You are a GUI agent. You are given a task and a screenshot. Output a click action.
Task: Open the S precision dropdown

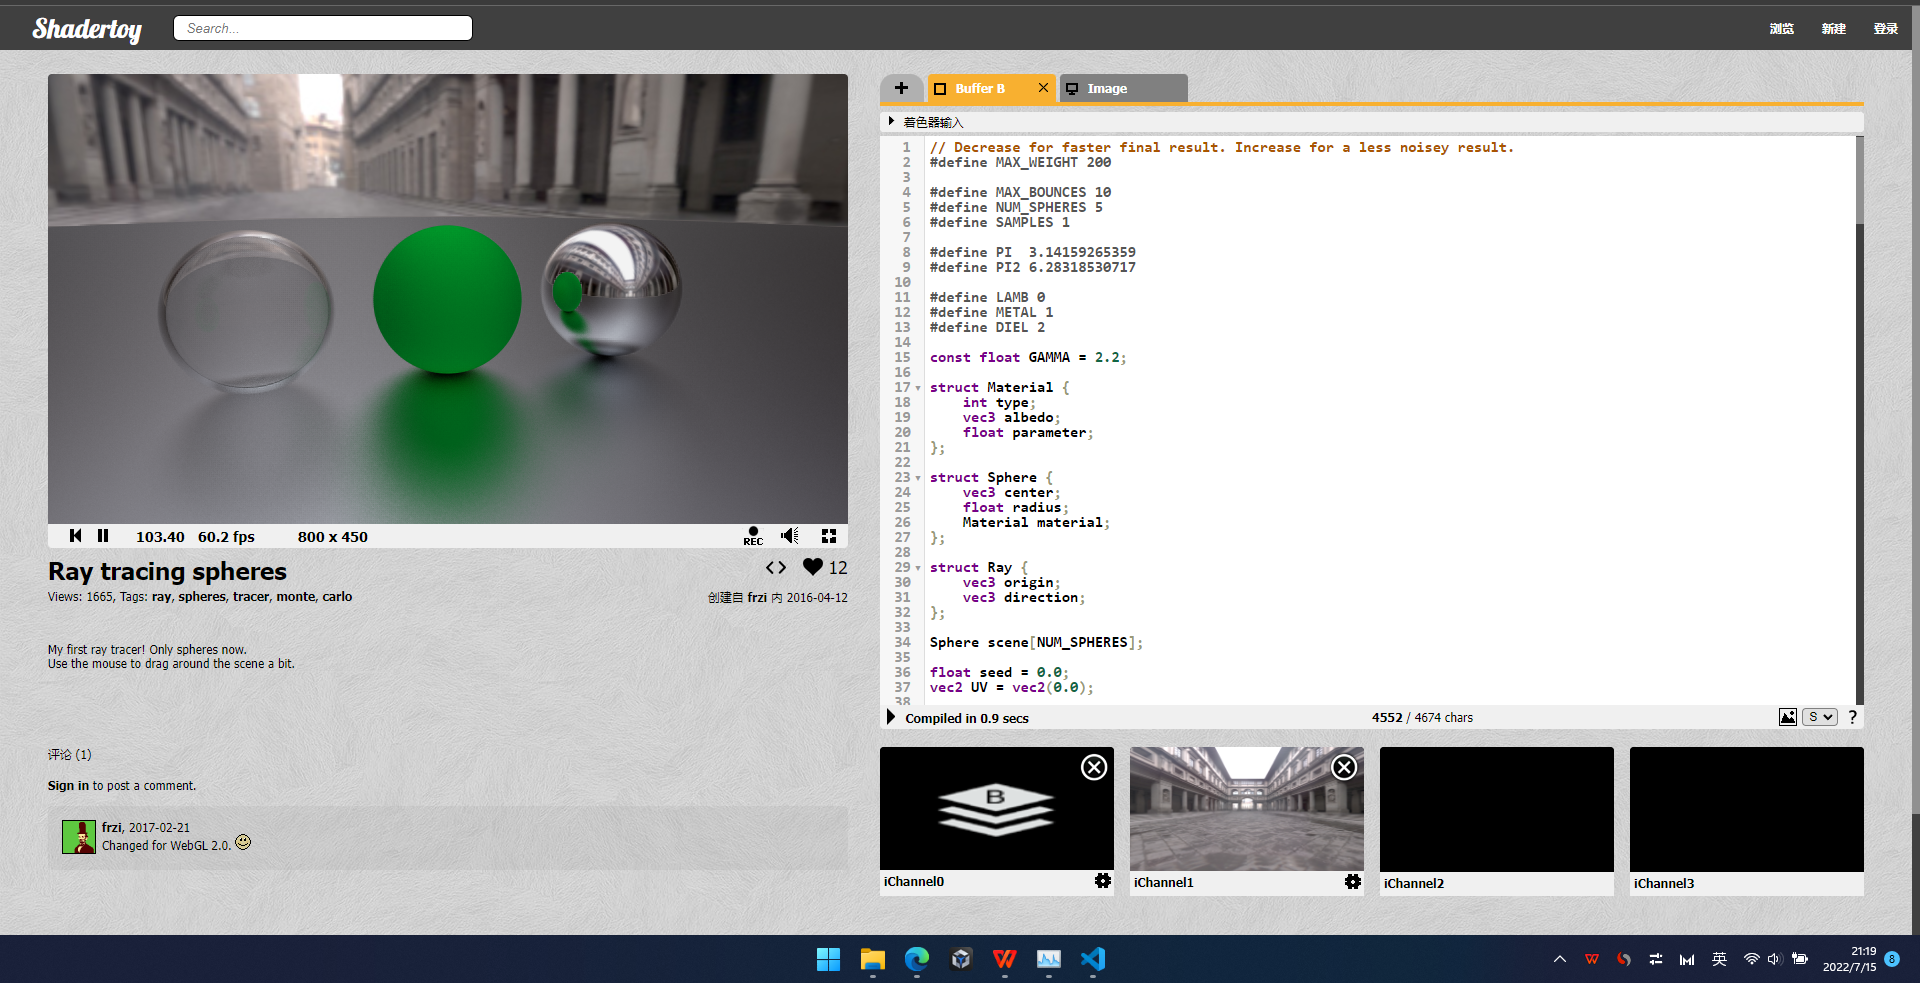point(1819,717)
